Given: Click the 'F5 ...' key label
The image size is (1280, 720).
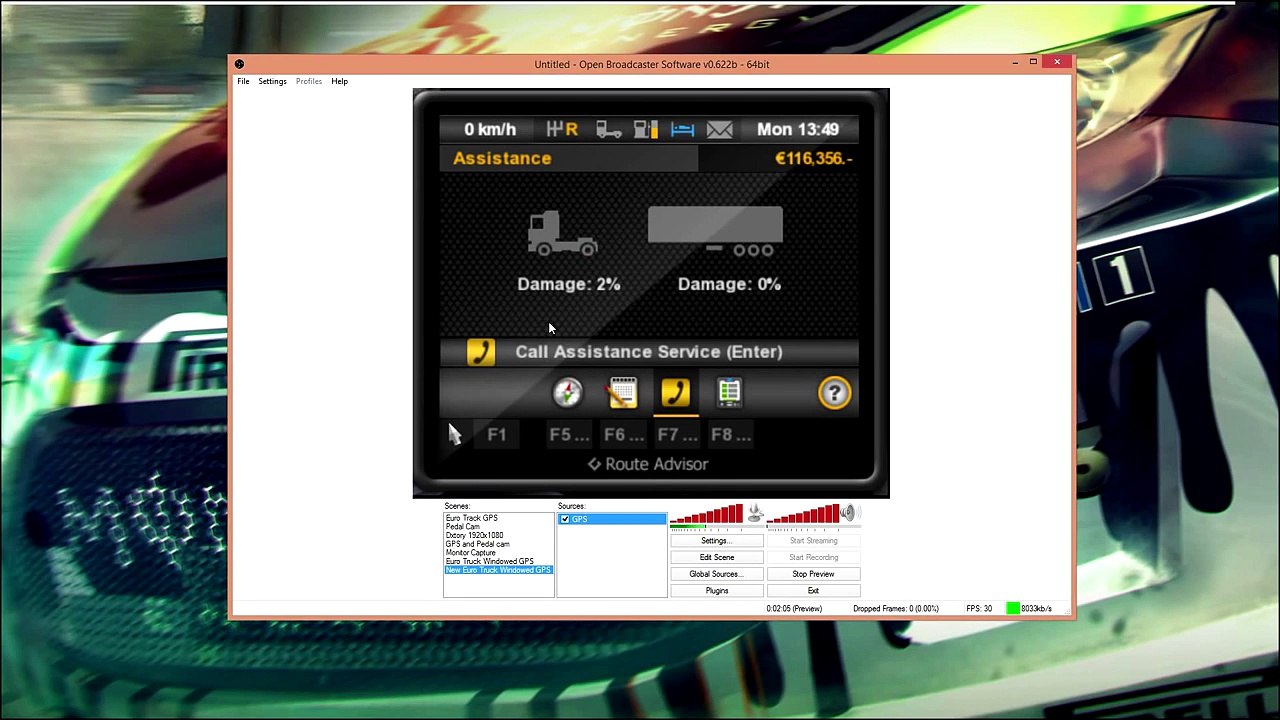Looking at the screenshot, I should (569, 435).
